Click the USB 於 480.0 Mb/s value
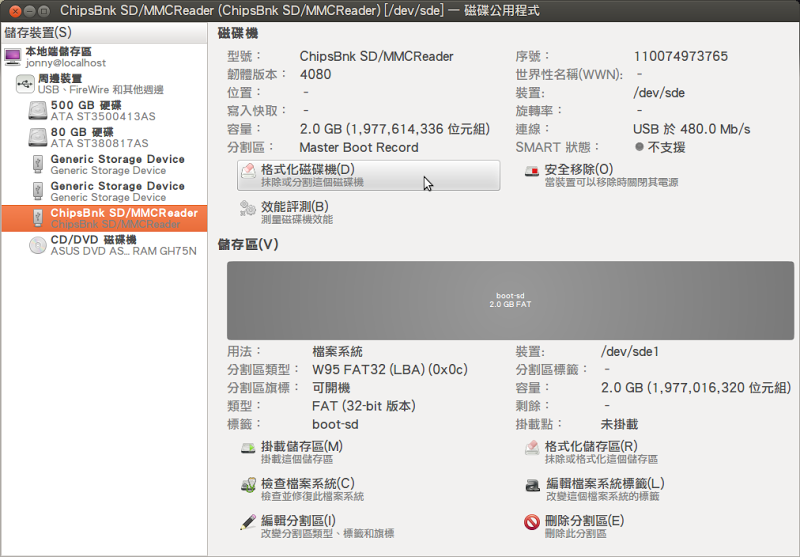The image size is (800, 557). point(691,129)
